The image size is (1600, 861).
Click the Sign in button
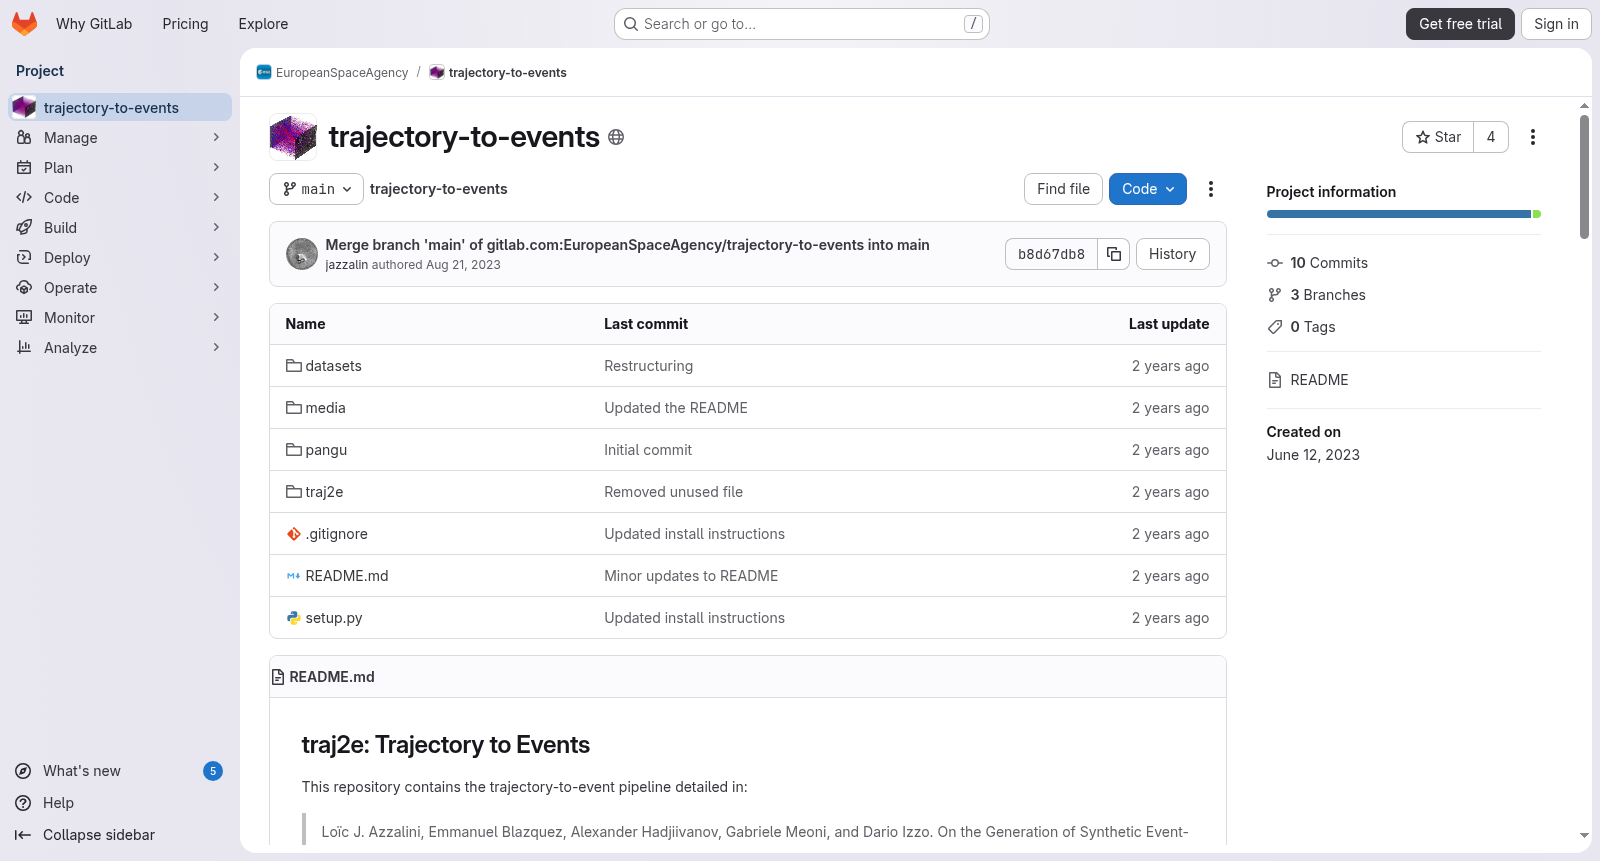[1556, 24]
